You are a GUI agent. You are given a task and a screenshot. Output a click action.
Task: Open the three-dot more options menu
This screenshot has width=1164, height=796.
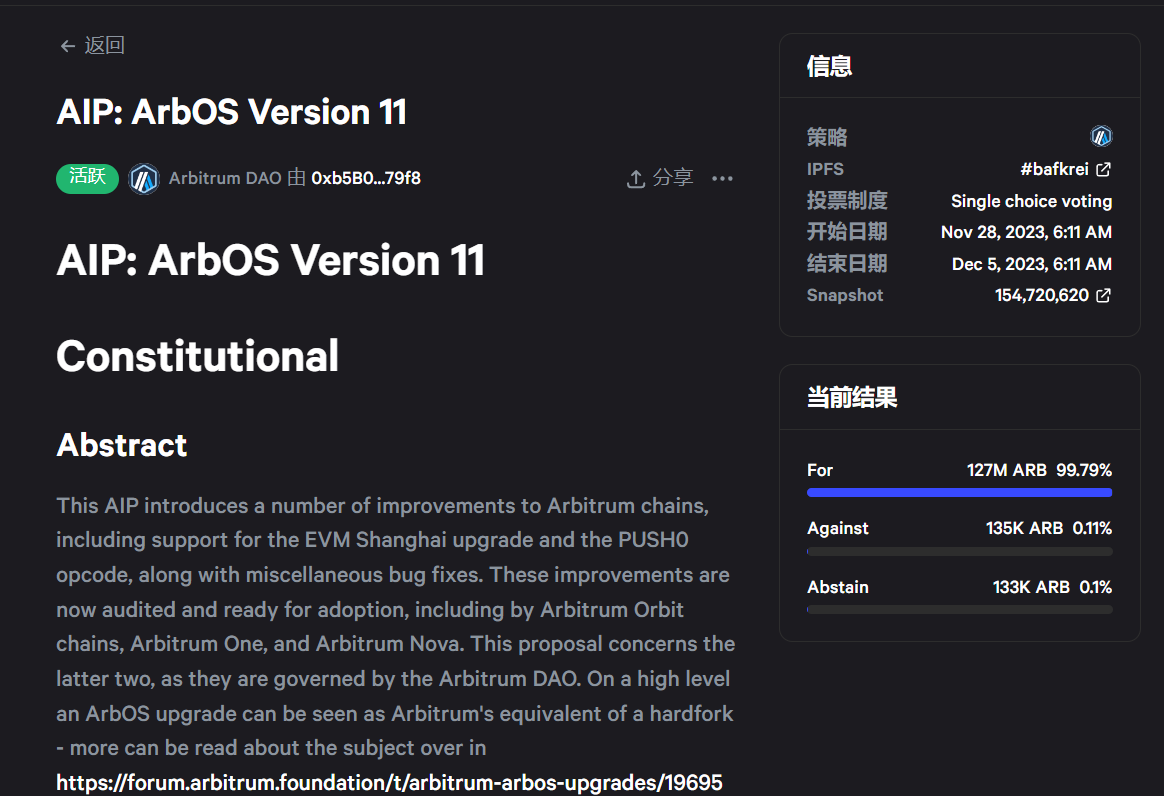tap(722, 179)
